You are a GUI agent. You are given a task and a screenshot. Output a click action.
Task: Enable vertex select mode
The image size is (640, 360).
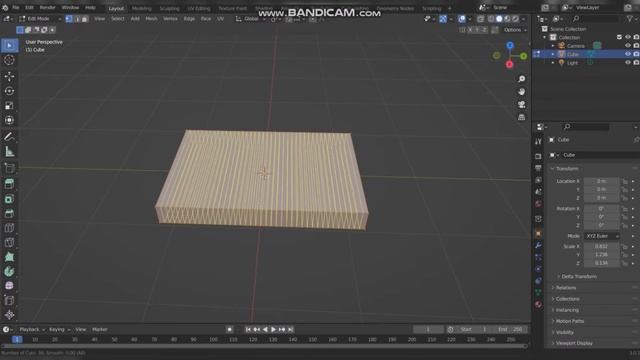pyautogui.click(x=69, y=19)
